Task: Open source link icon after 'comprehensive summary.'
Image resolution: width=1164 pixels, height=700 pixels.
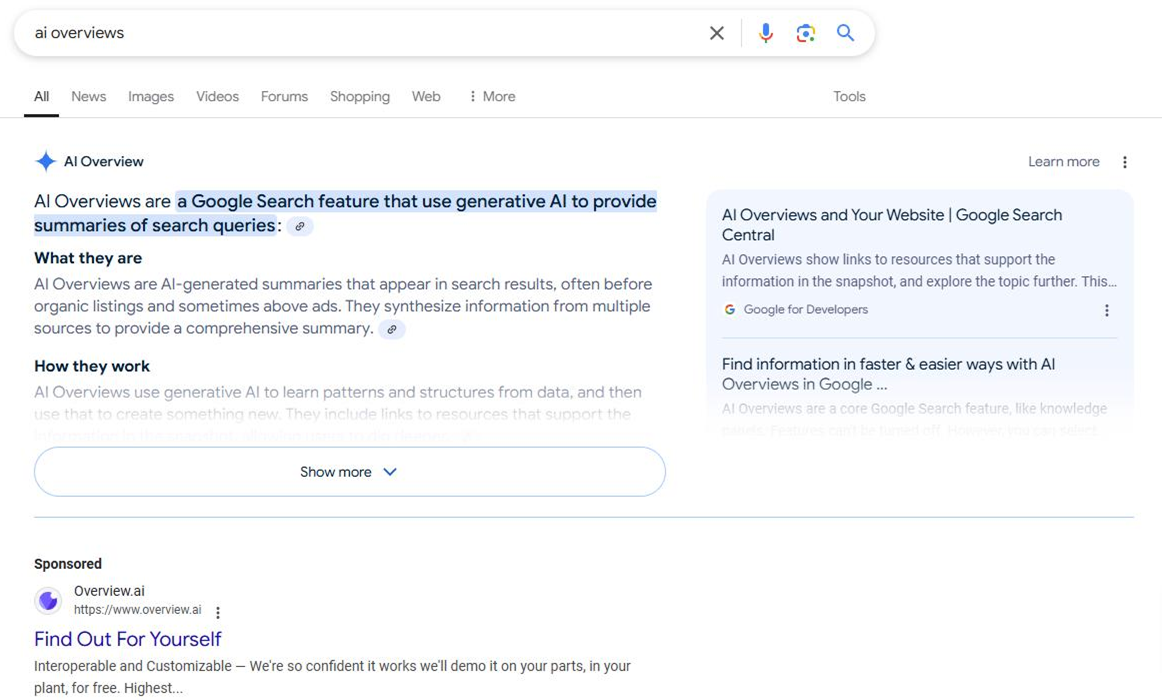Action: [392, 330]
